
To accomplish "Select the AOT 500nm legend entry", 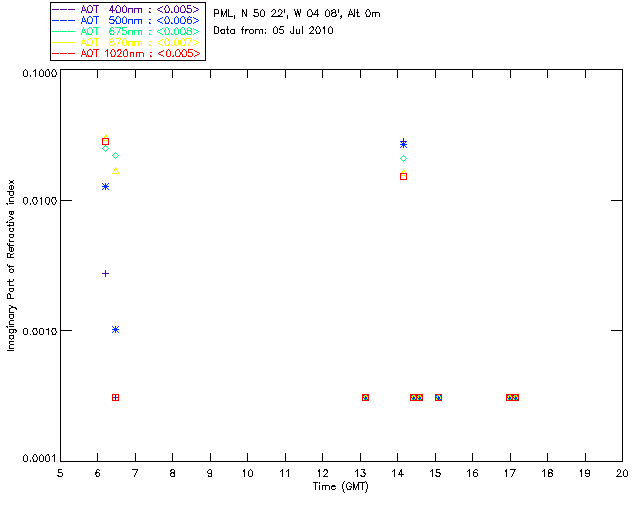I will [x=126, y=20].
